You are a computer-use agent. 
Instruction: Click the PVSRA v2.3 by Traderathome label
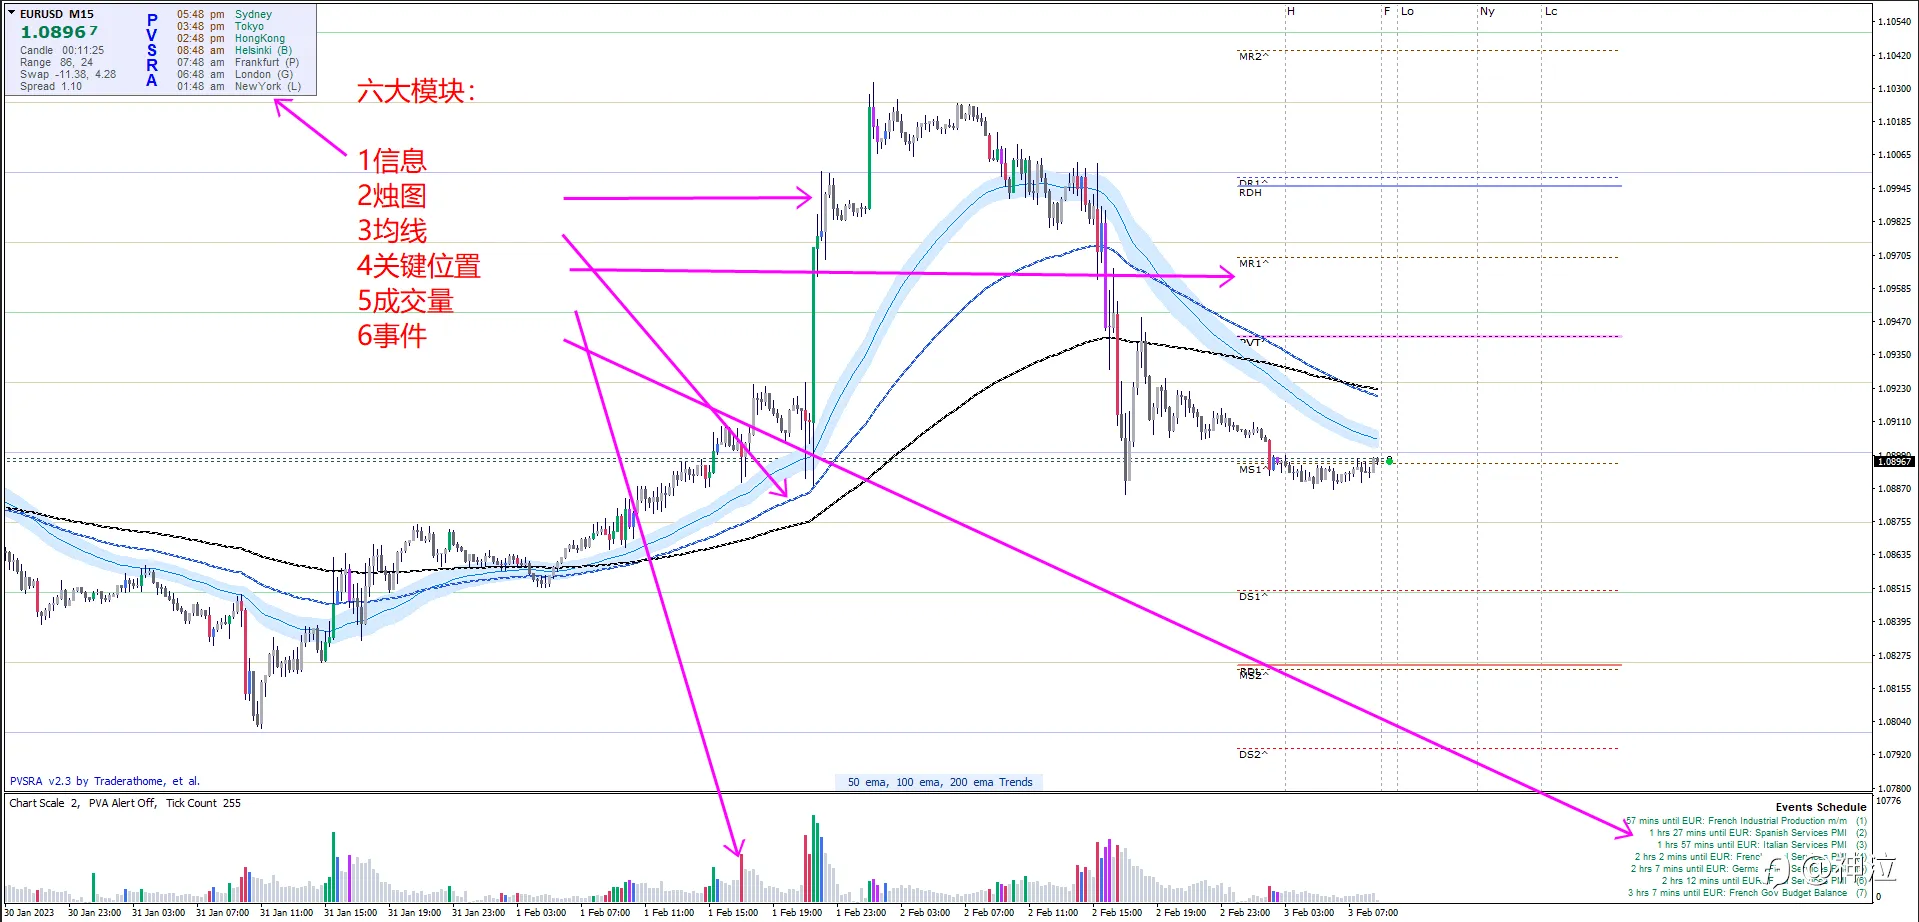click(105, 782)
